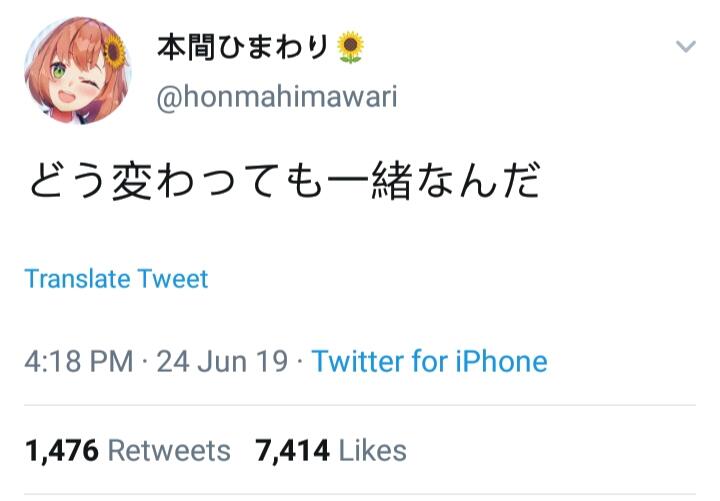Open the Likes list label
Viewport: 720px width, 501px height.
click(x=372, y=450)
